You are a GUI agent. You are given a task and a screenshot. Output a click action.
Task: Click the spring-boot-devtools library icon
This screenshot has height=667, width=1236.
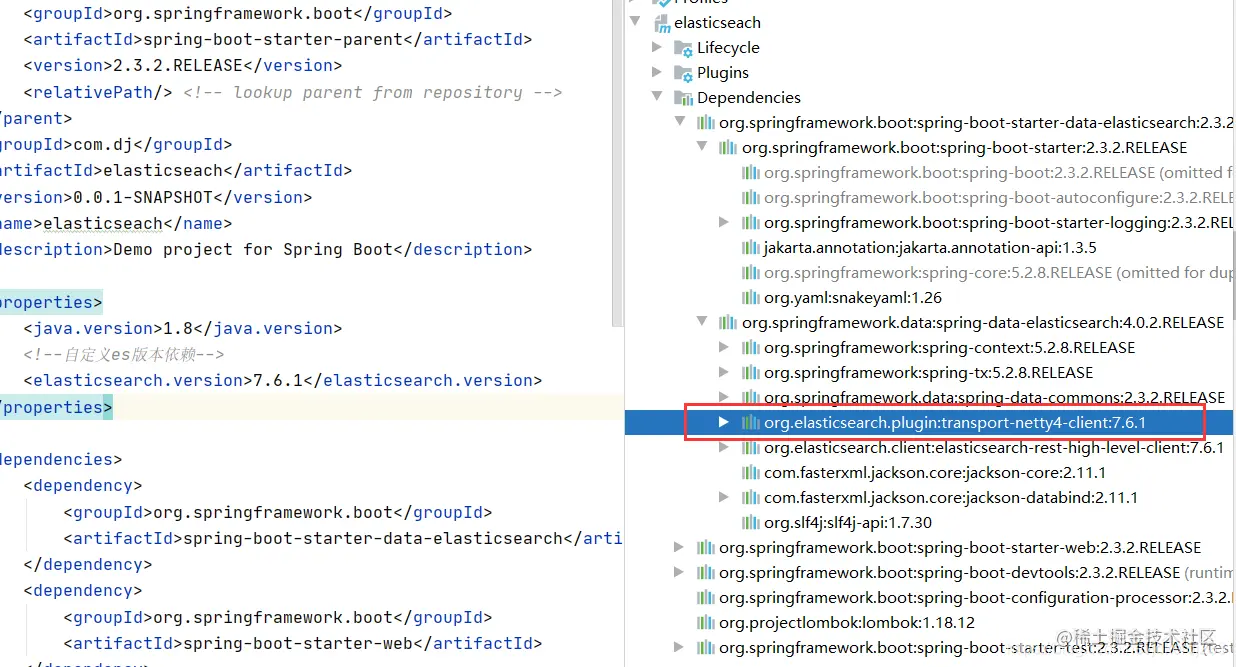tap(706, 572)
